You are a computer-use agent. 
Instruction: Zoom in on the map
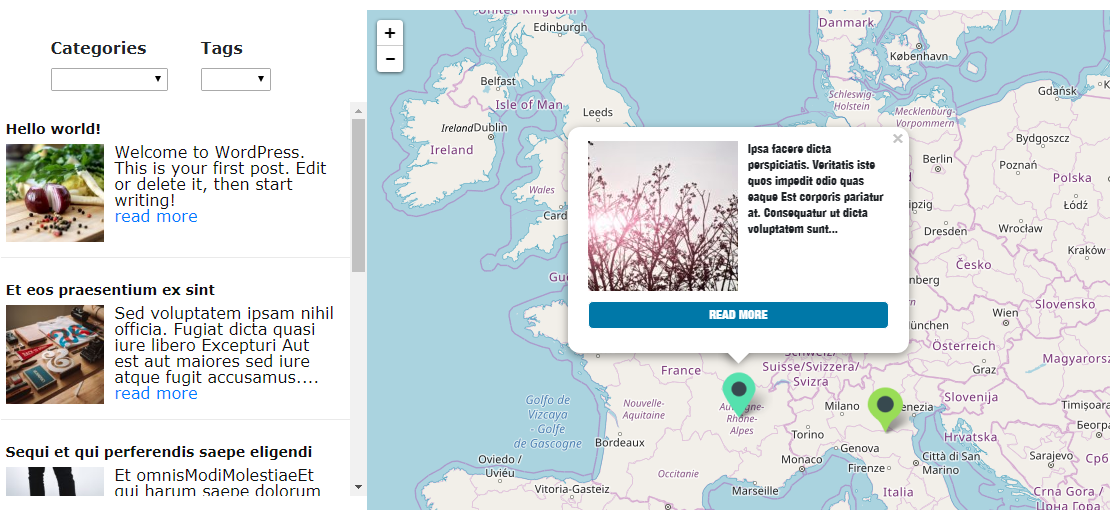click(389, 33)
